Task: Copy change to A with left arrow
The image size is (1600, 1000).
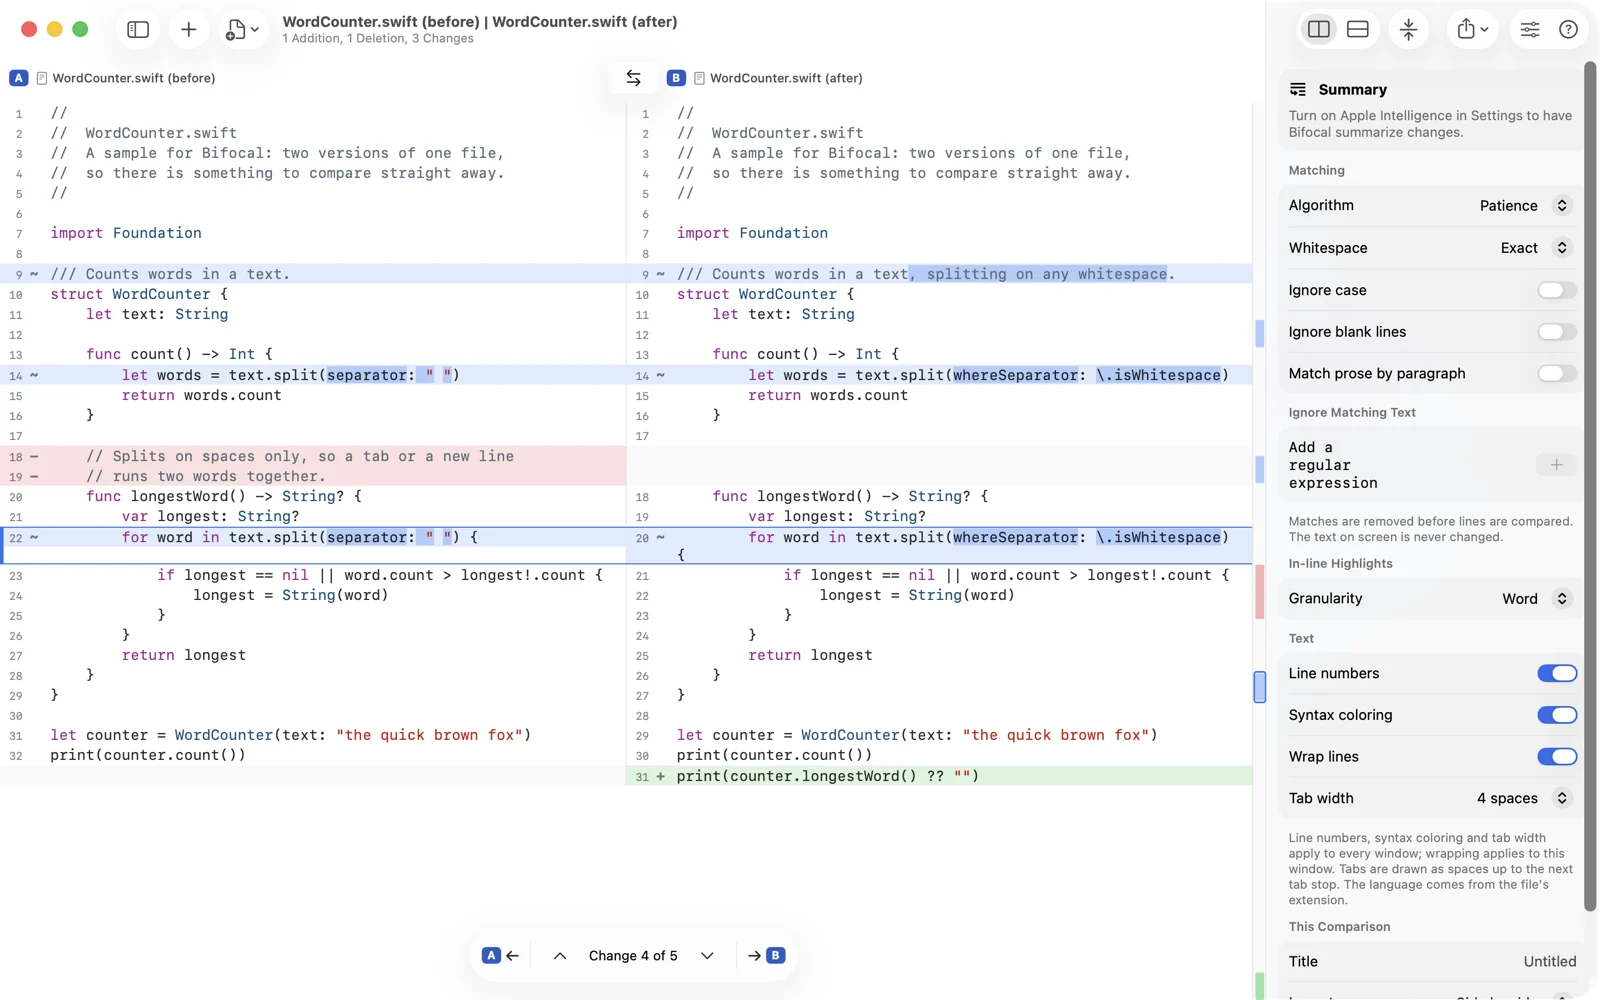Action: (x=501, y=956)
